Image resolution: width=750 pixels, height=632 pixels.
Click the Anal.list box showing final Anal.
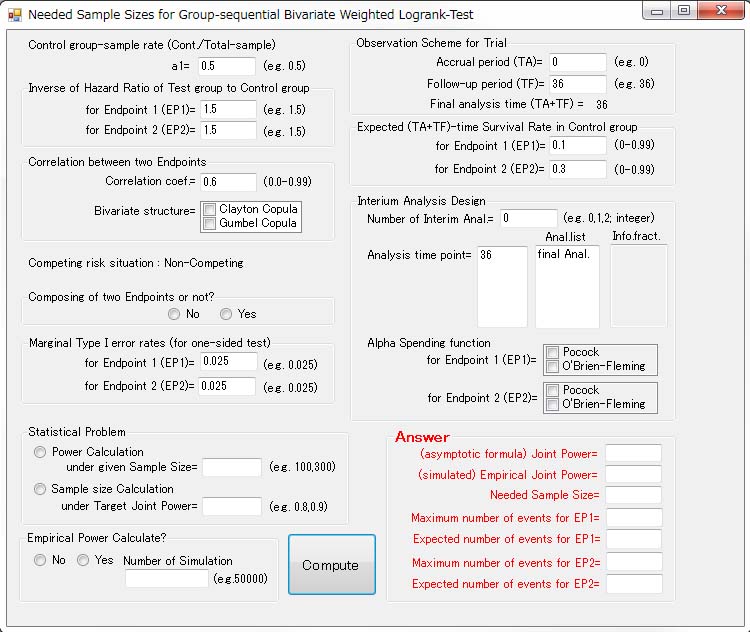pos(567,287)
